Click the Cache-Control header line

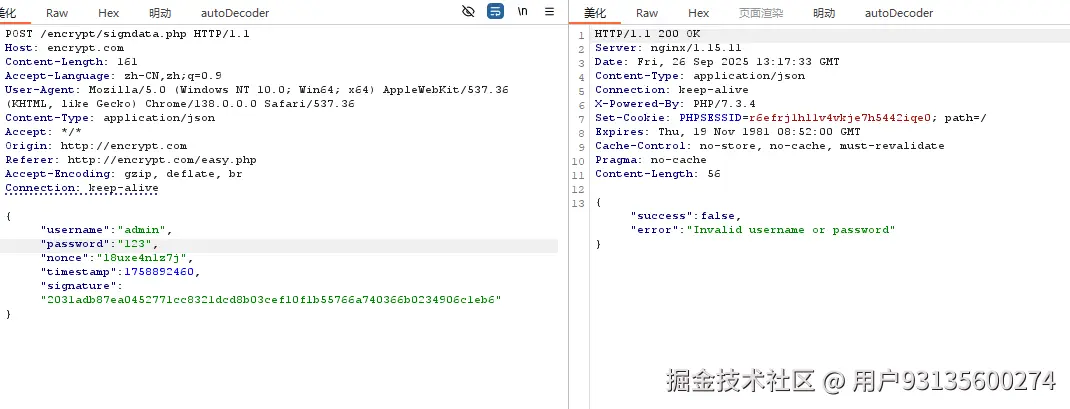[770, 145]
